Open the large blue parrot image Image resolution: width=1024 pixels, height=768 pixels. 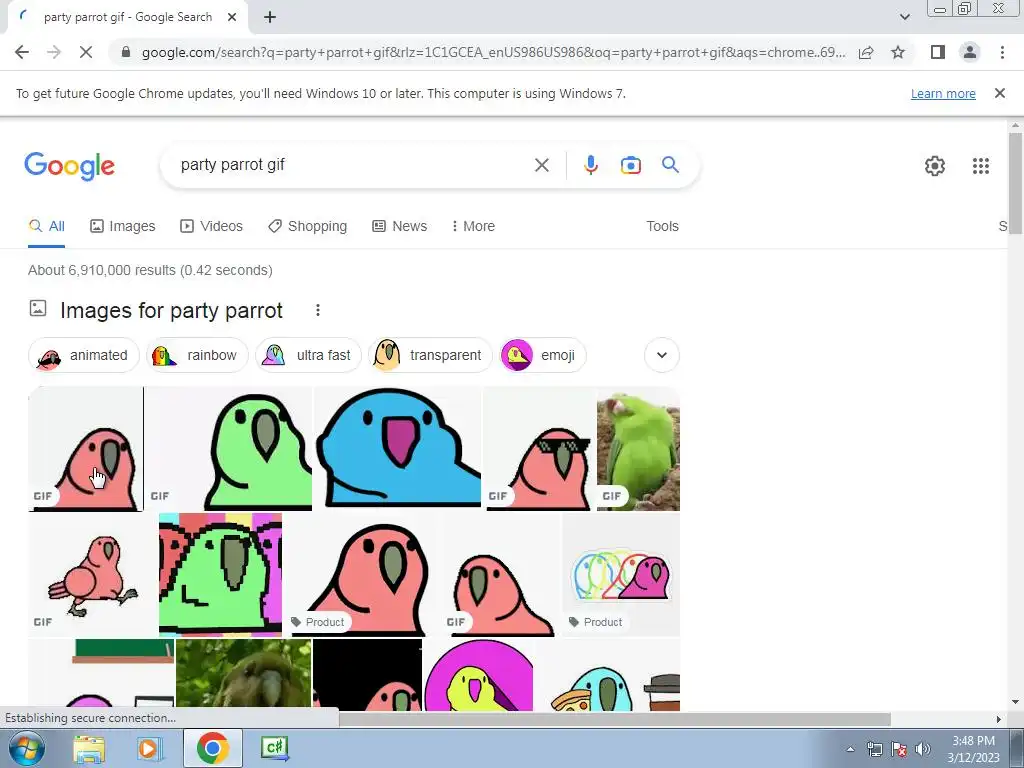click(x=398, y=448)
